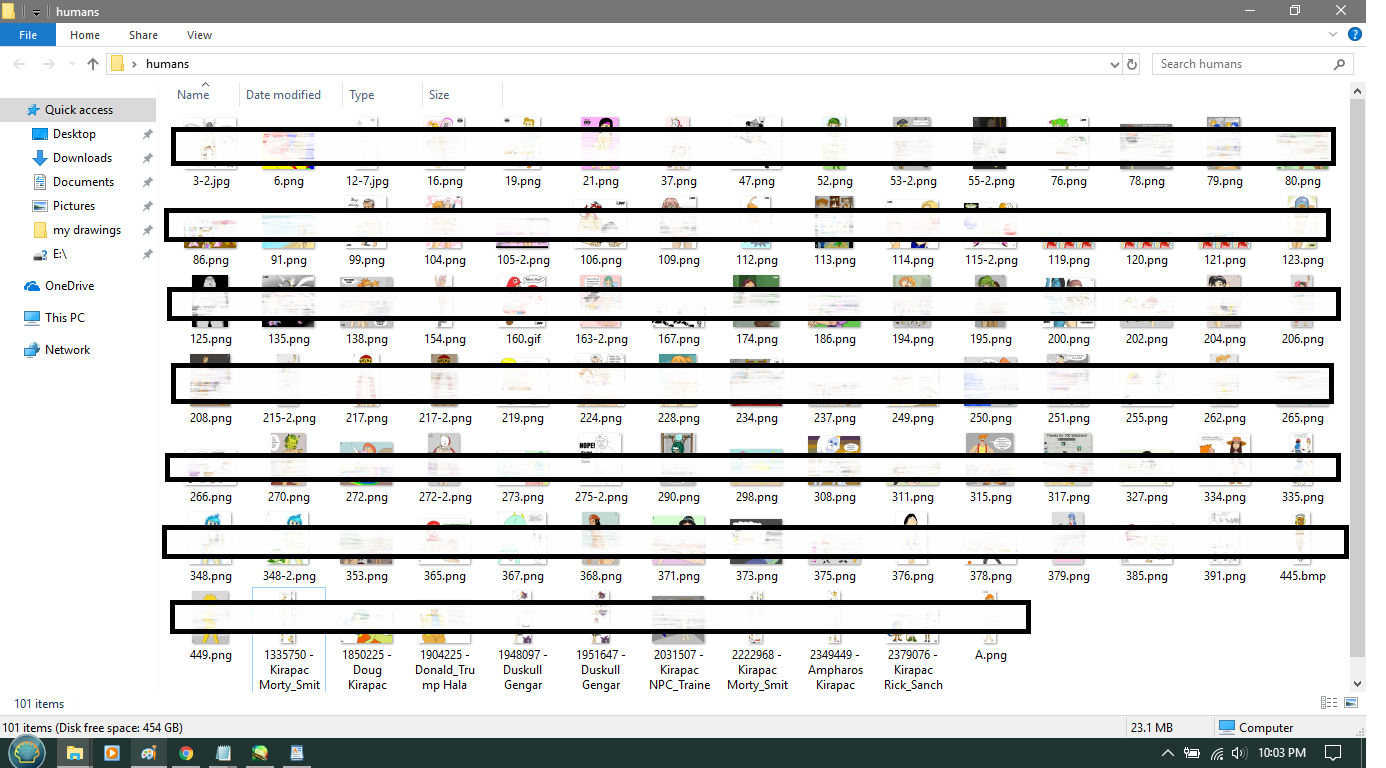Select the file 449.png

click(211, 627)
